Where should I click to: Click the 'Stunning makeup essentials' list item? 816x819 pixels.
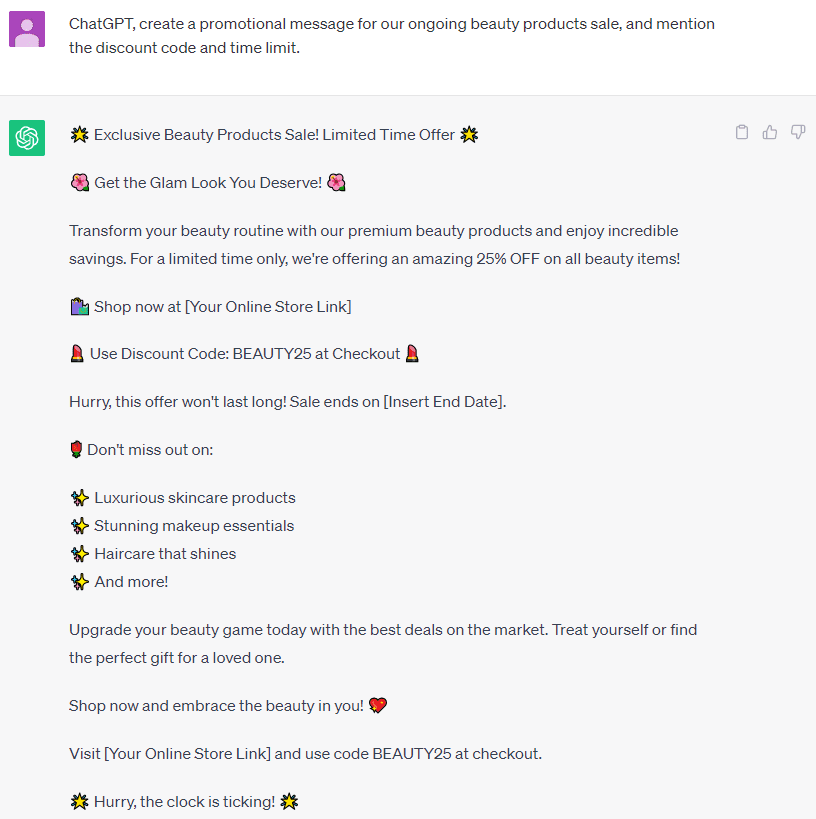coord(194,526)
